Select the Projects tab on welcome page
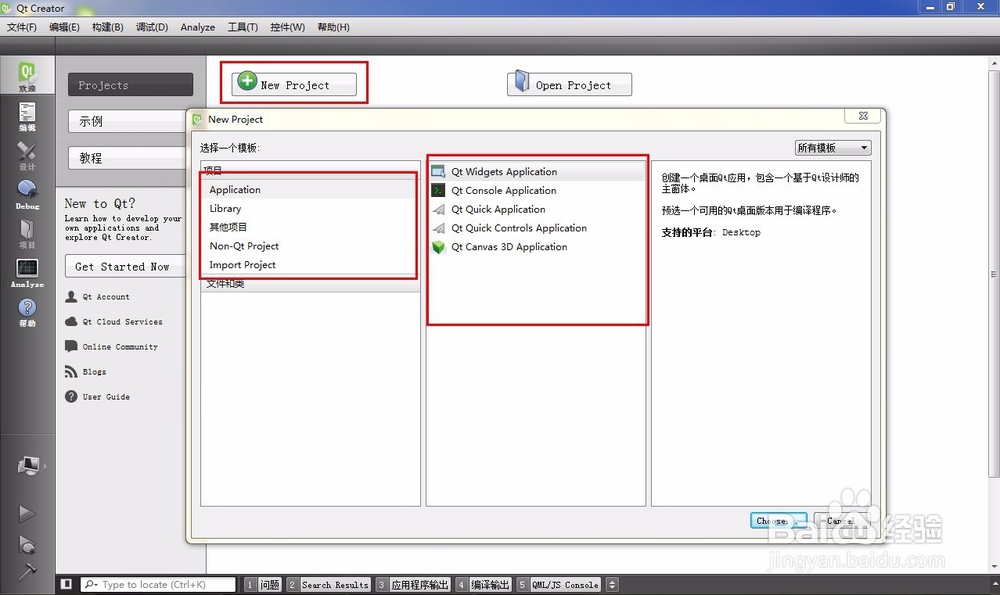 tap(131, 85)
